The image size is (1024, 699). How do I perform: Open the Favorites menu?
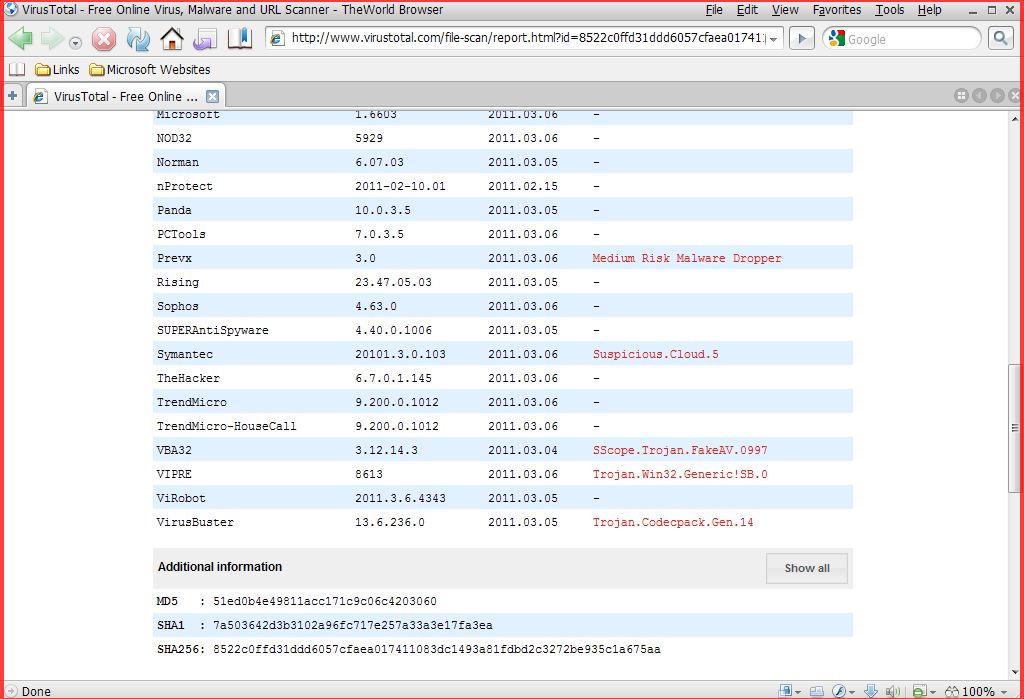click(x=837, y=10)
